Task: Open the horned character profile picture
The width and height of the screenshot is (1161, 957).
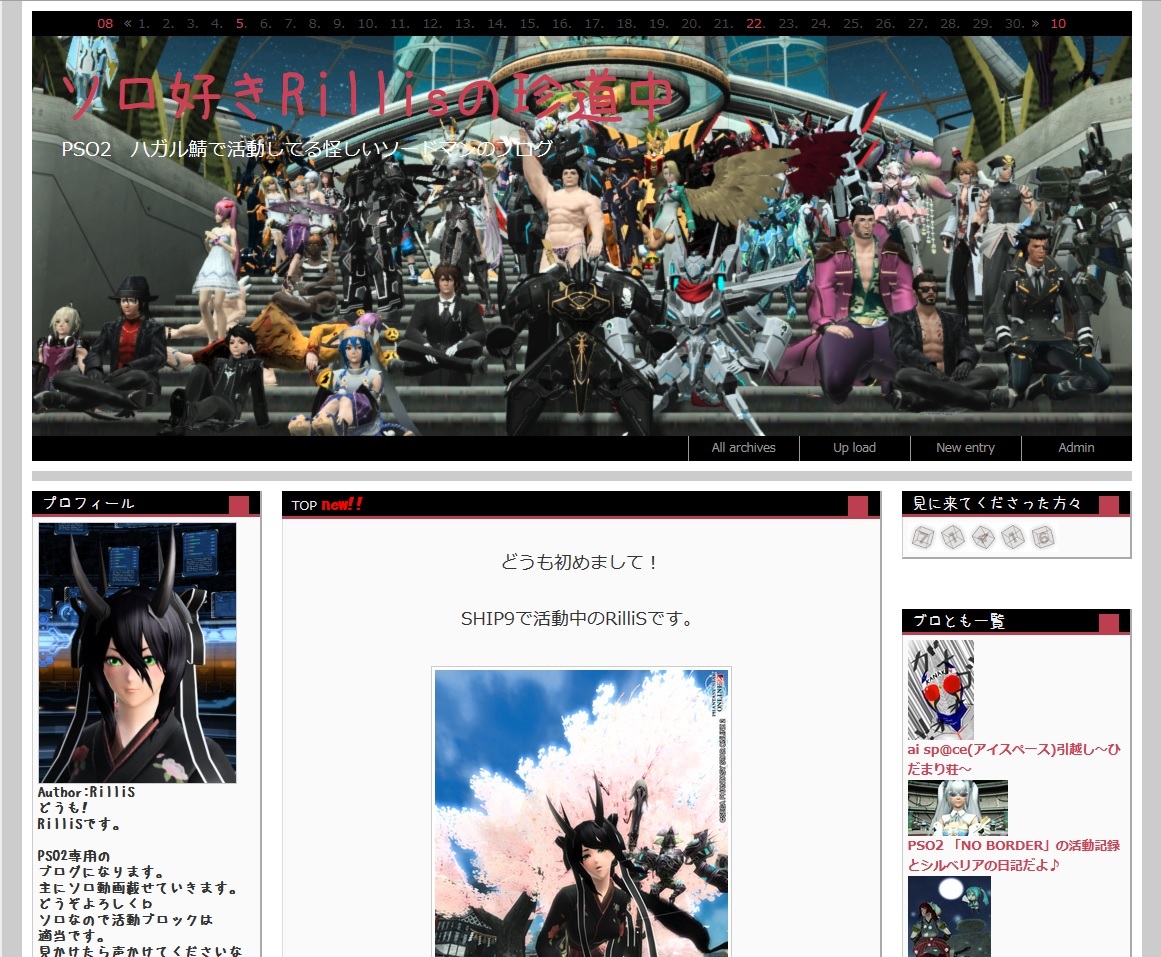Action: 138,653
